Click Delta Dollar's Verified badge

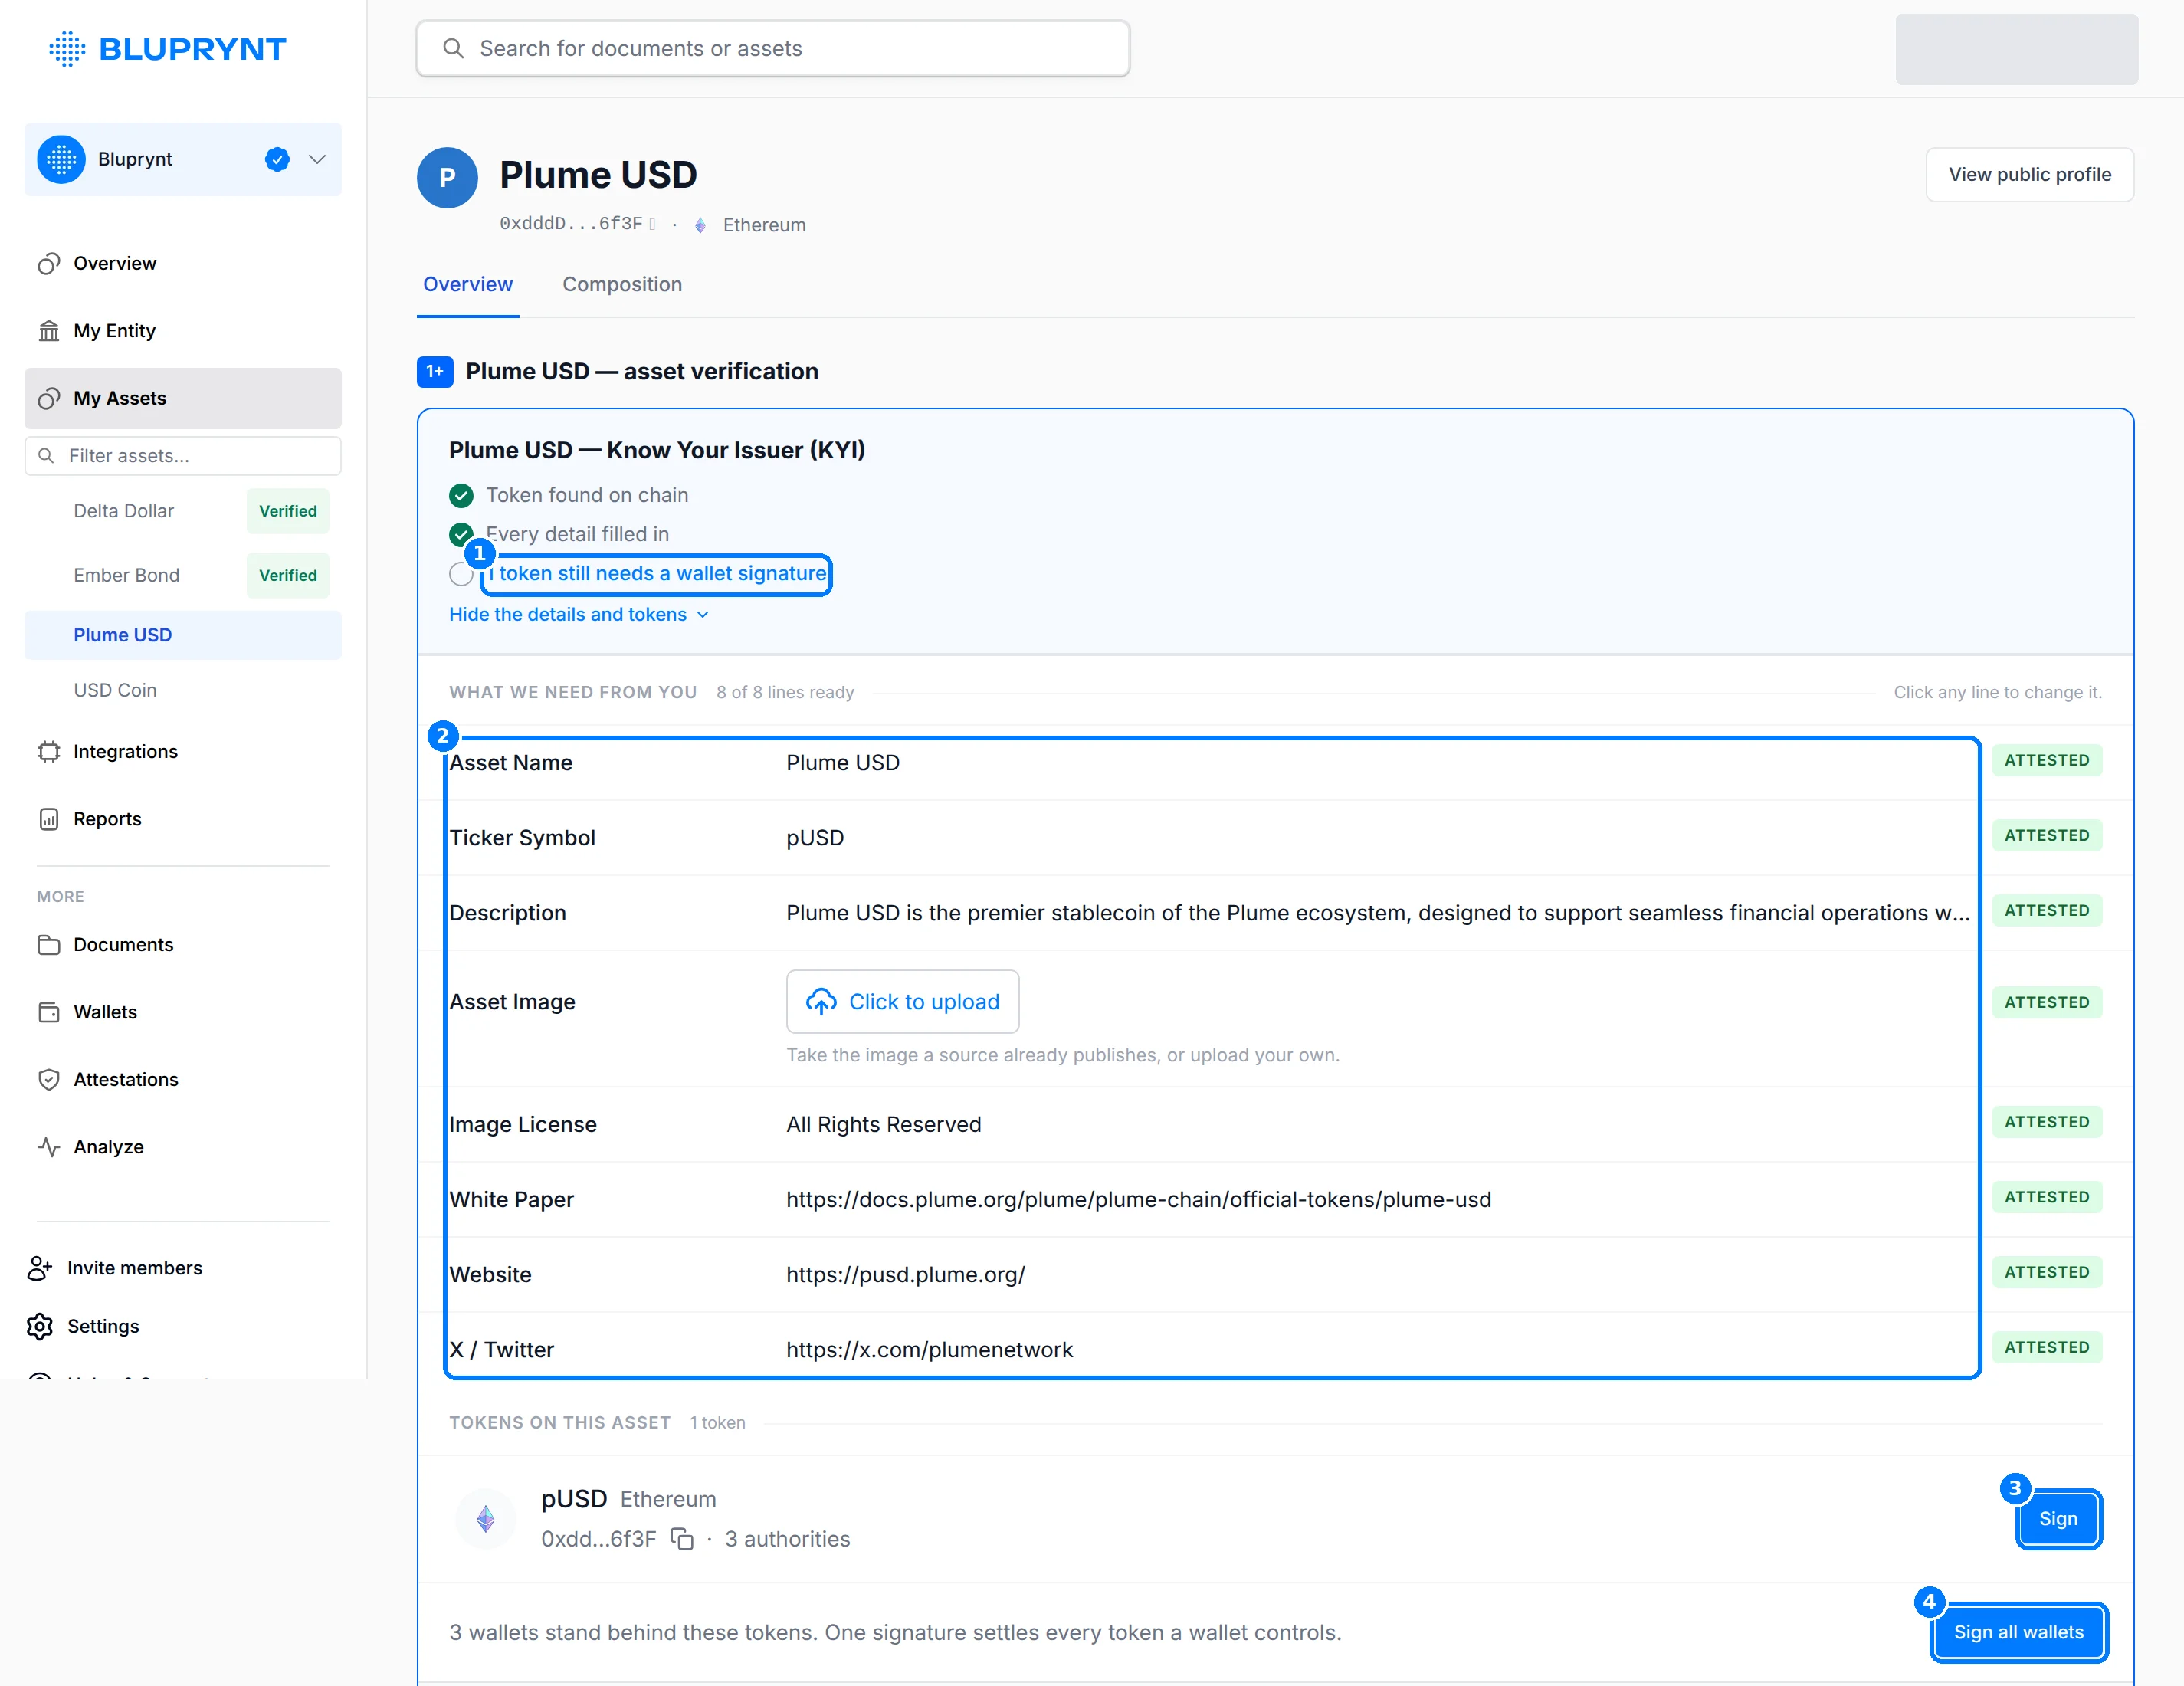click(x=288, y=511)
